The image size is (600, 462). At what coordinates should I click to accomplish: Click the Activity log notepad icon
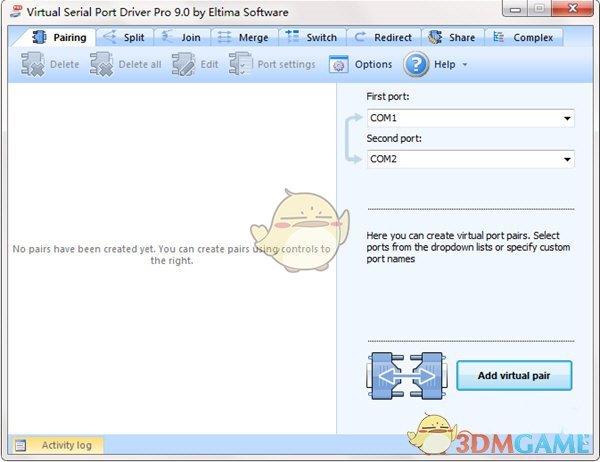coord(21,446)
